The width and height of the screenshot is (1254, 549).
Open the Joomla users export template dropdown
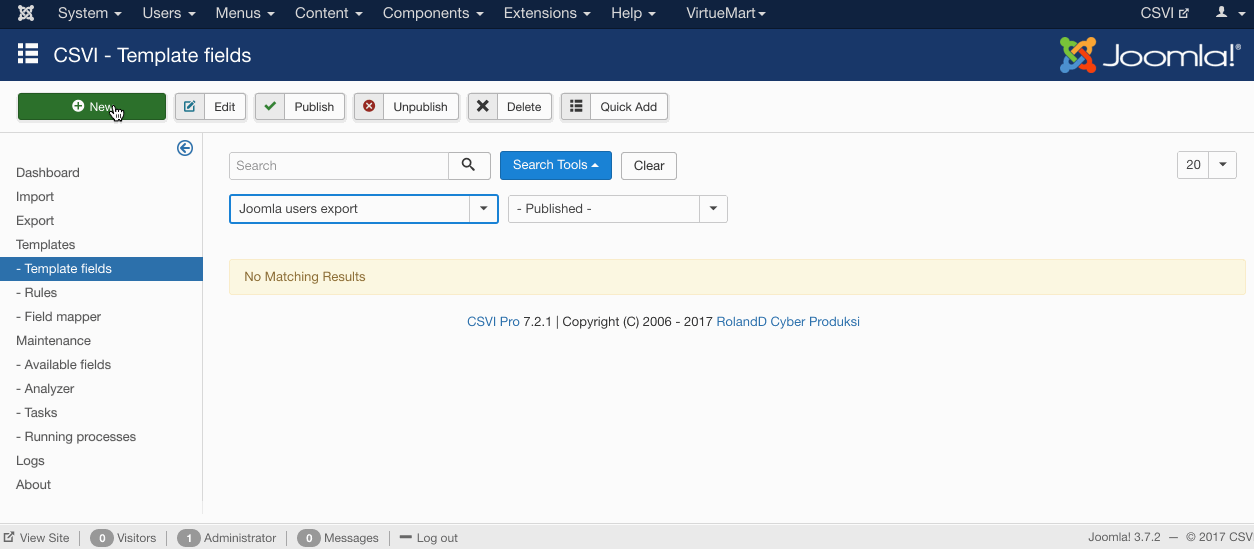(x=364, y=209)
